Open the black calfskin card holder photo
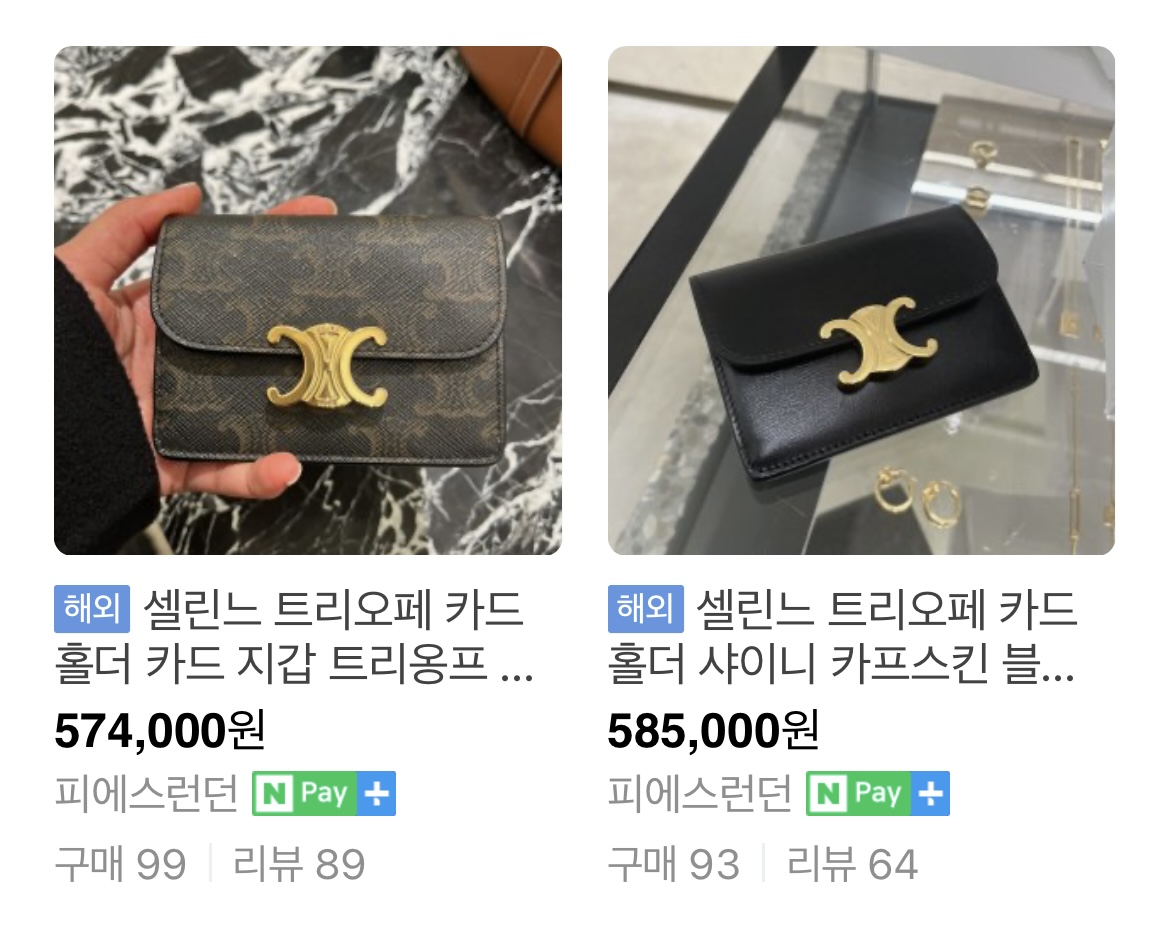Image resolution: width=1170 pixels, height=947 pixels. point(861,300)
